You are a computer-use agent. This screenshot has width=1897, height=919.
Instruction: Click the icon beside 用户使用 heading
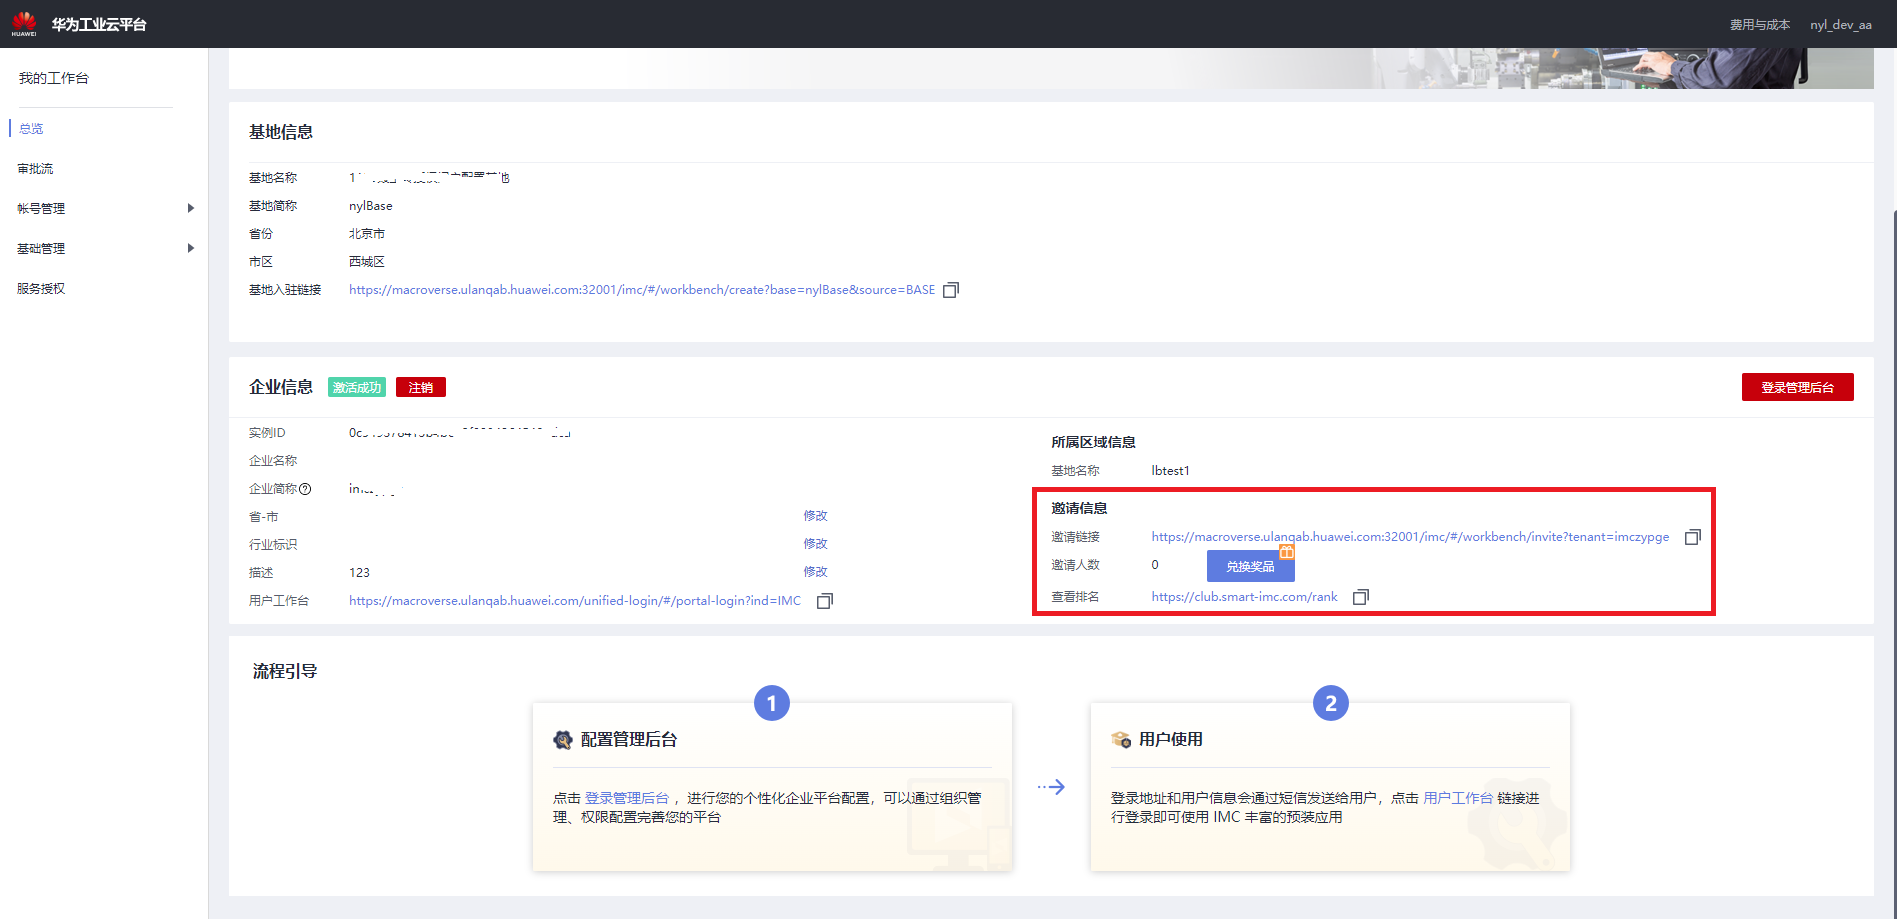[1121, 740]
